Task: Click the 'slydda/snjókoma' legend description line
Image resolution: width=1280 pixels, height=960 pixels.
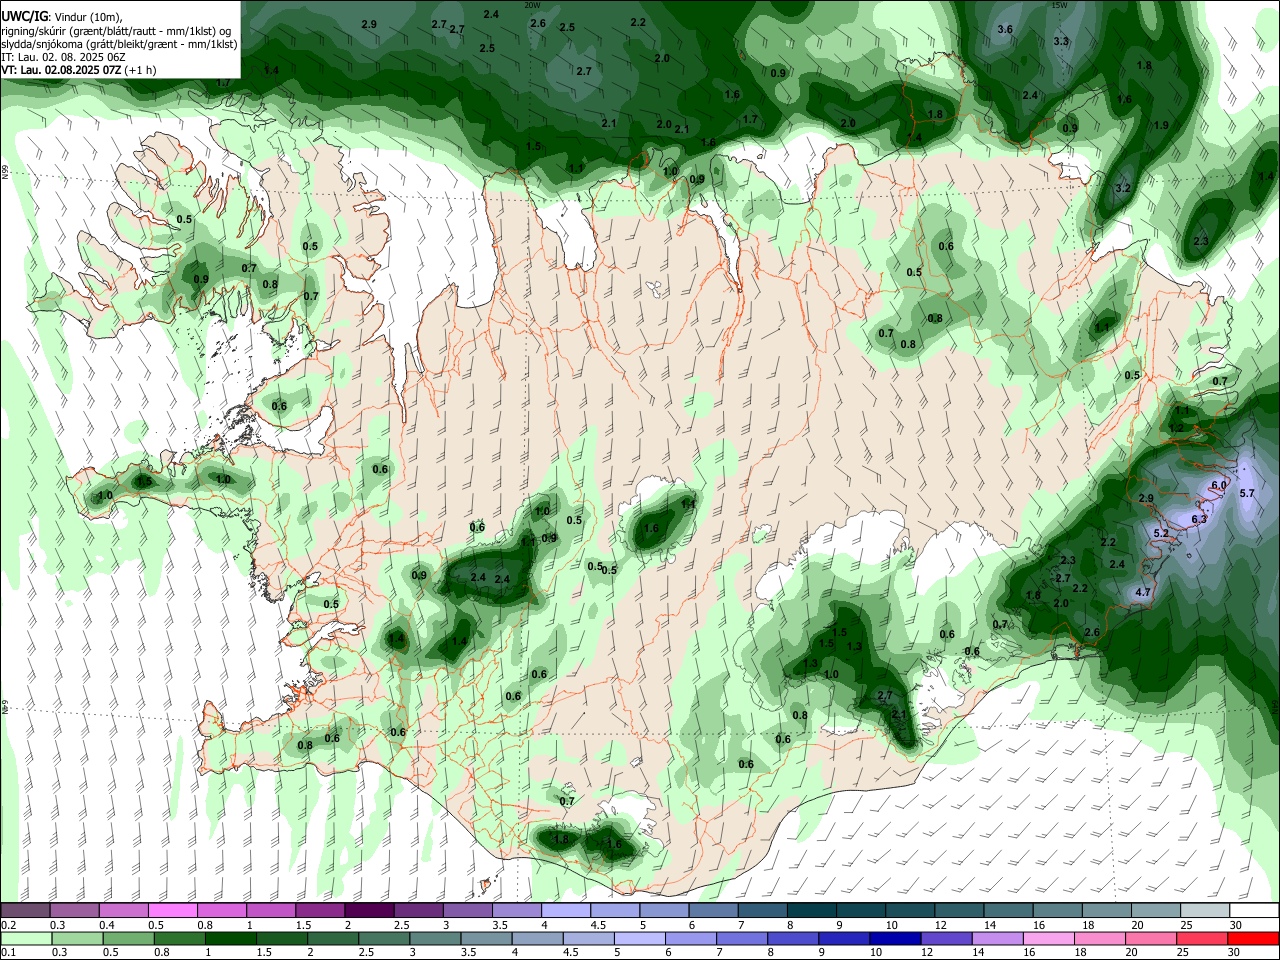Action: point(120,44)
